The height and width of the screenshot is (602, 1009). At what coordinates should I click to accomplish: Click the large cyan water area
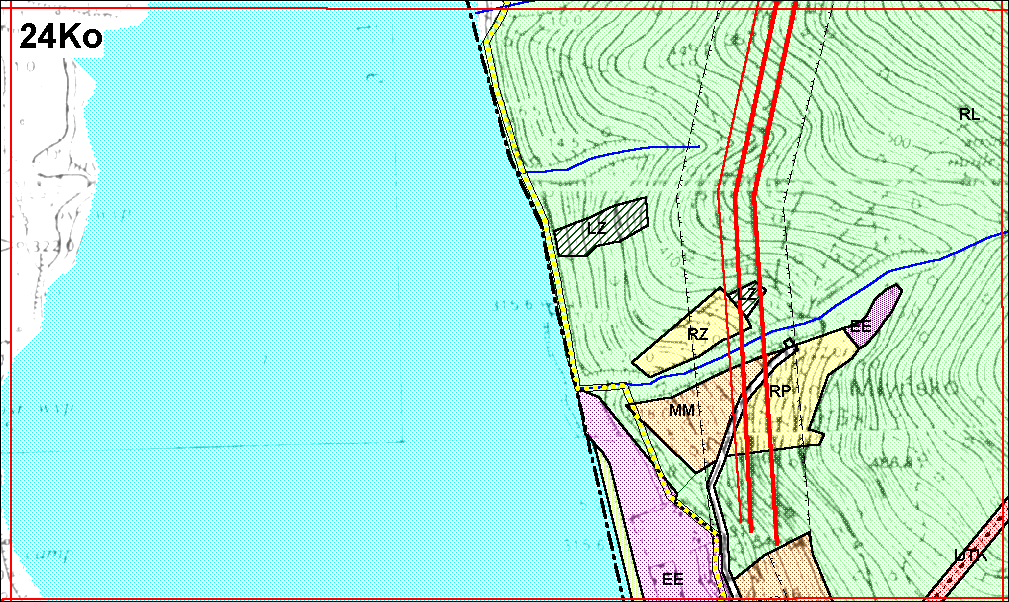coord(300,300)
